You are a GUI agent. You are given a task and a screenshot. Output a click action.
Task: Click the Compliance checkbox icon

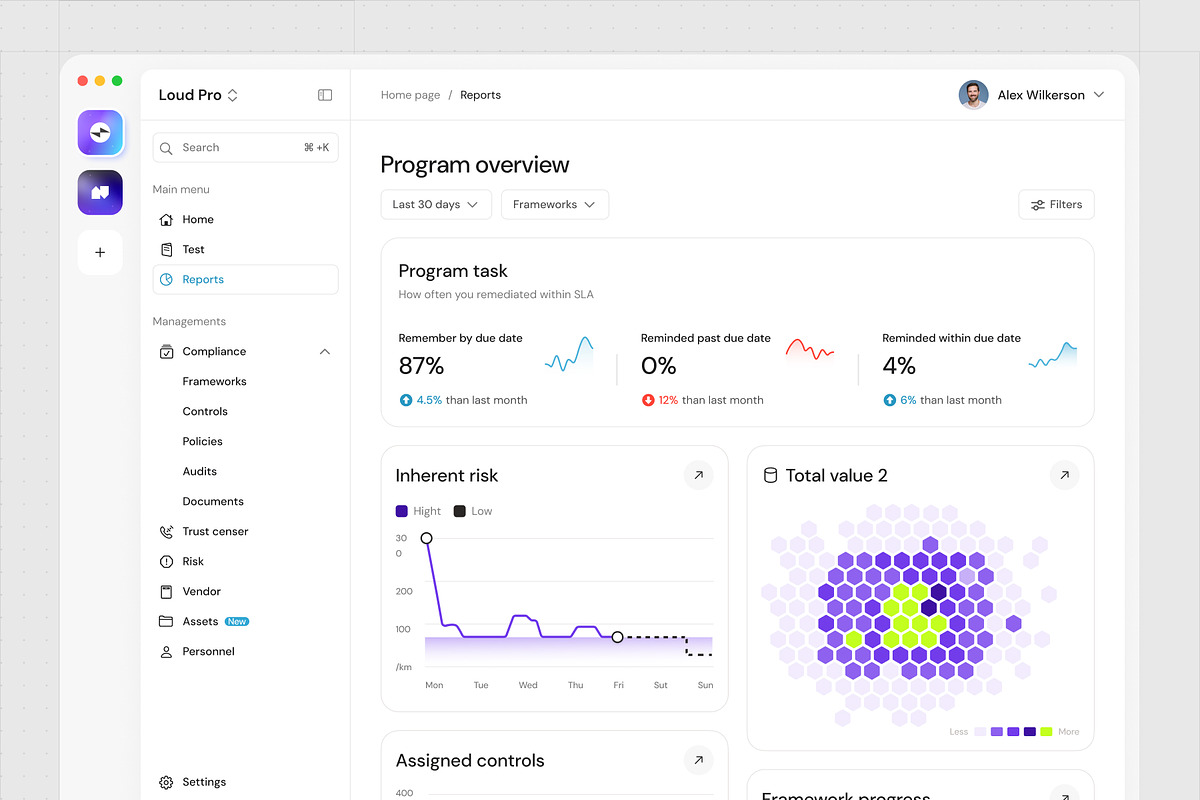(167, 352)
